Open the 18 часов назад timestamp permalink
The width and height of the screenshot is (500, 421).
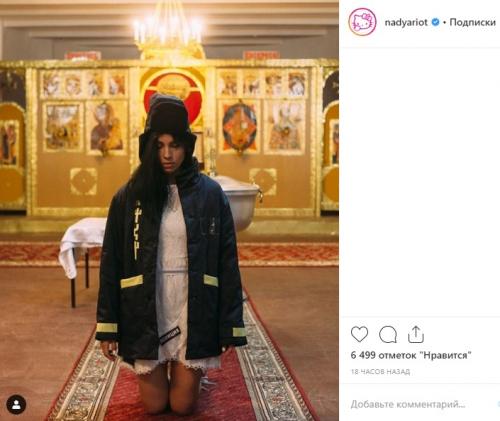[380, 371]
